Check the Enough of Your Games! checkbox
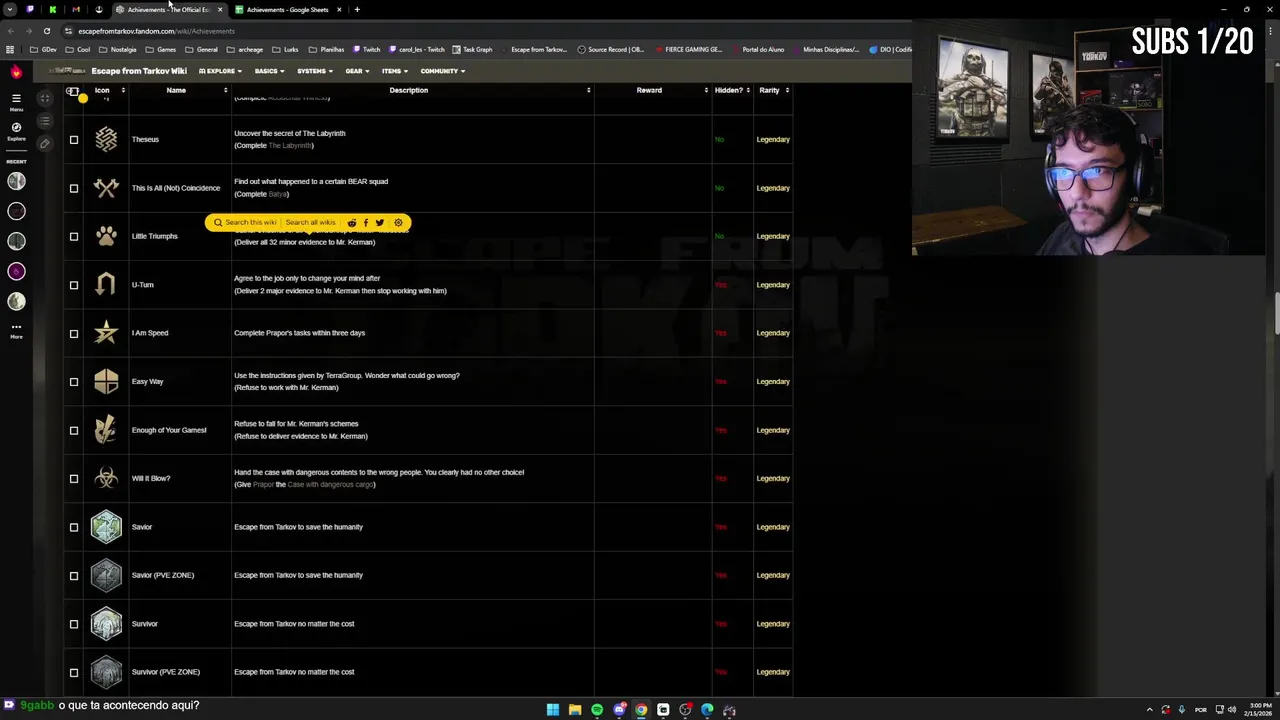The image size is (1280, 720). pos(74,431)
